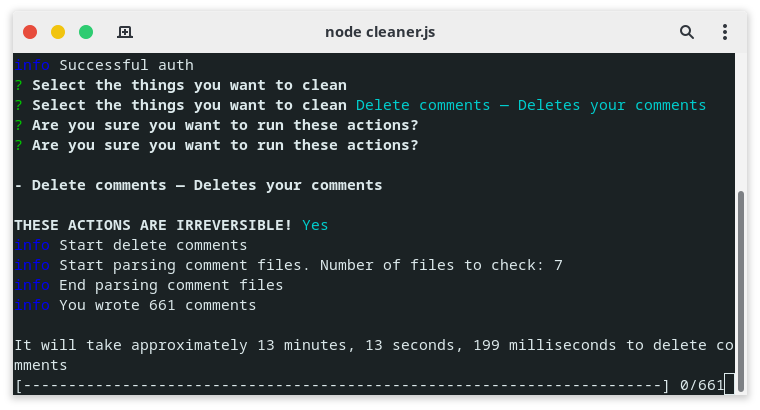Click the cyan "Yes" answer
760x410 pixels.
[x=315, y=225]
